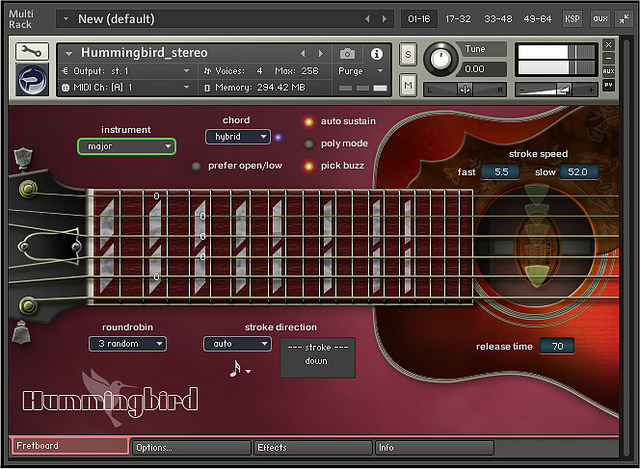
Task: Click the Output channel icon
Action: pos(64,71)
